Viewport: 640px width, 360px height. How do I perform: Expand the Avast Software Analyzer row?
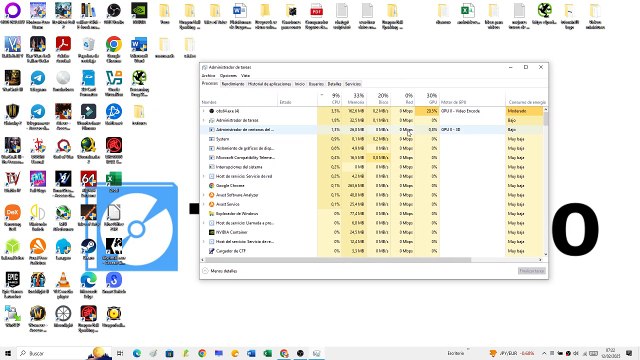(204, 195)
